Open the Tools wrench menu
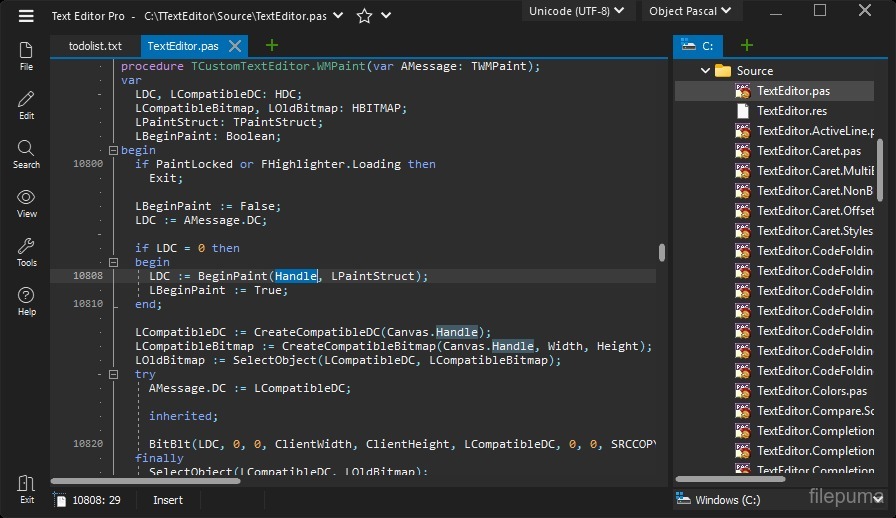Image resolution: width=896 pixels, height=518 pixels. (26, 251)
